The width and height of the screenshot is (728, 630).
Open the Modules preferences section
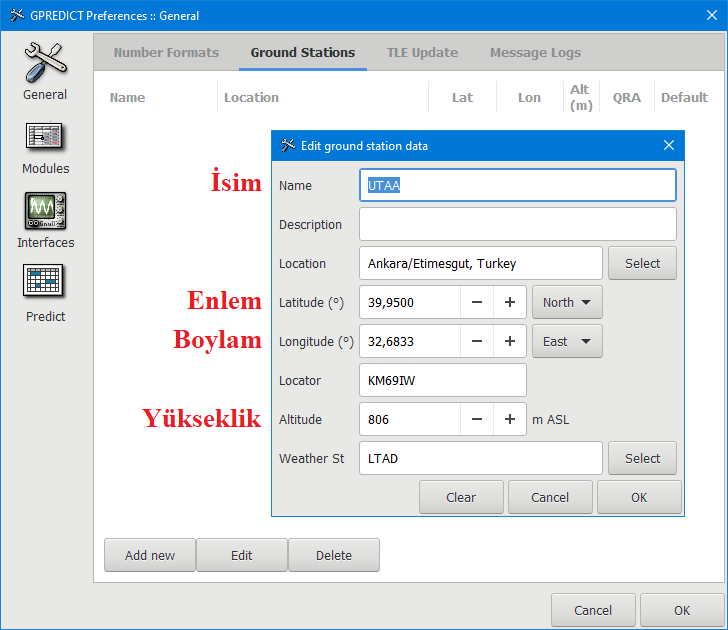click(45, 148)
